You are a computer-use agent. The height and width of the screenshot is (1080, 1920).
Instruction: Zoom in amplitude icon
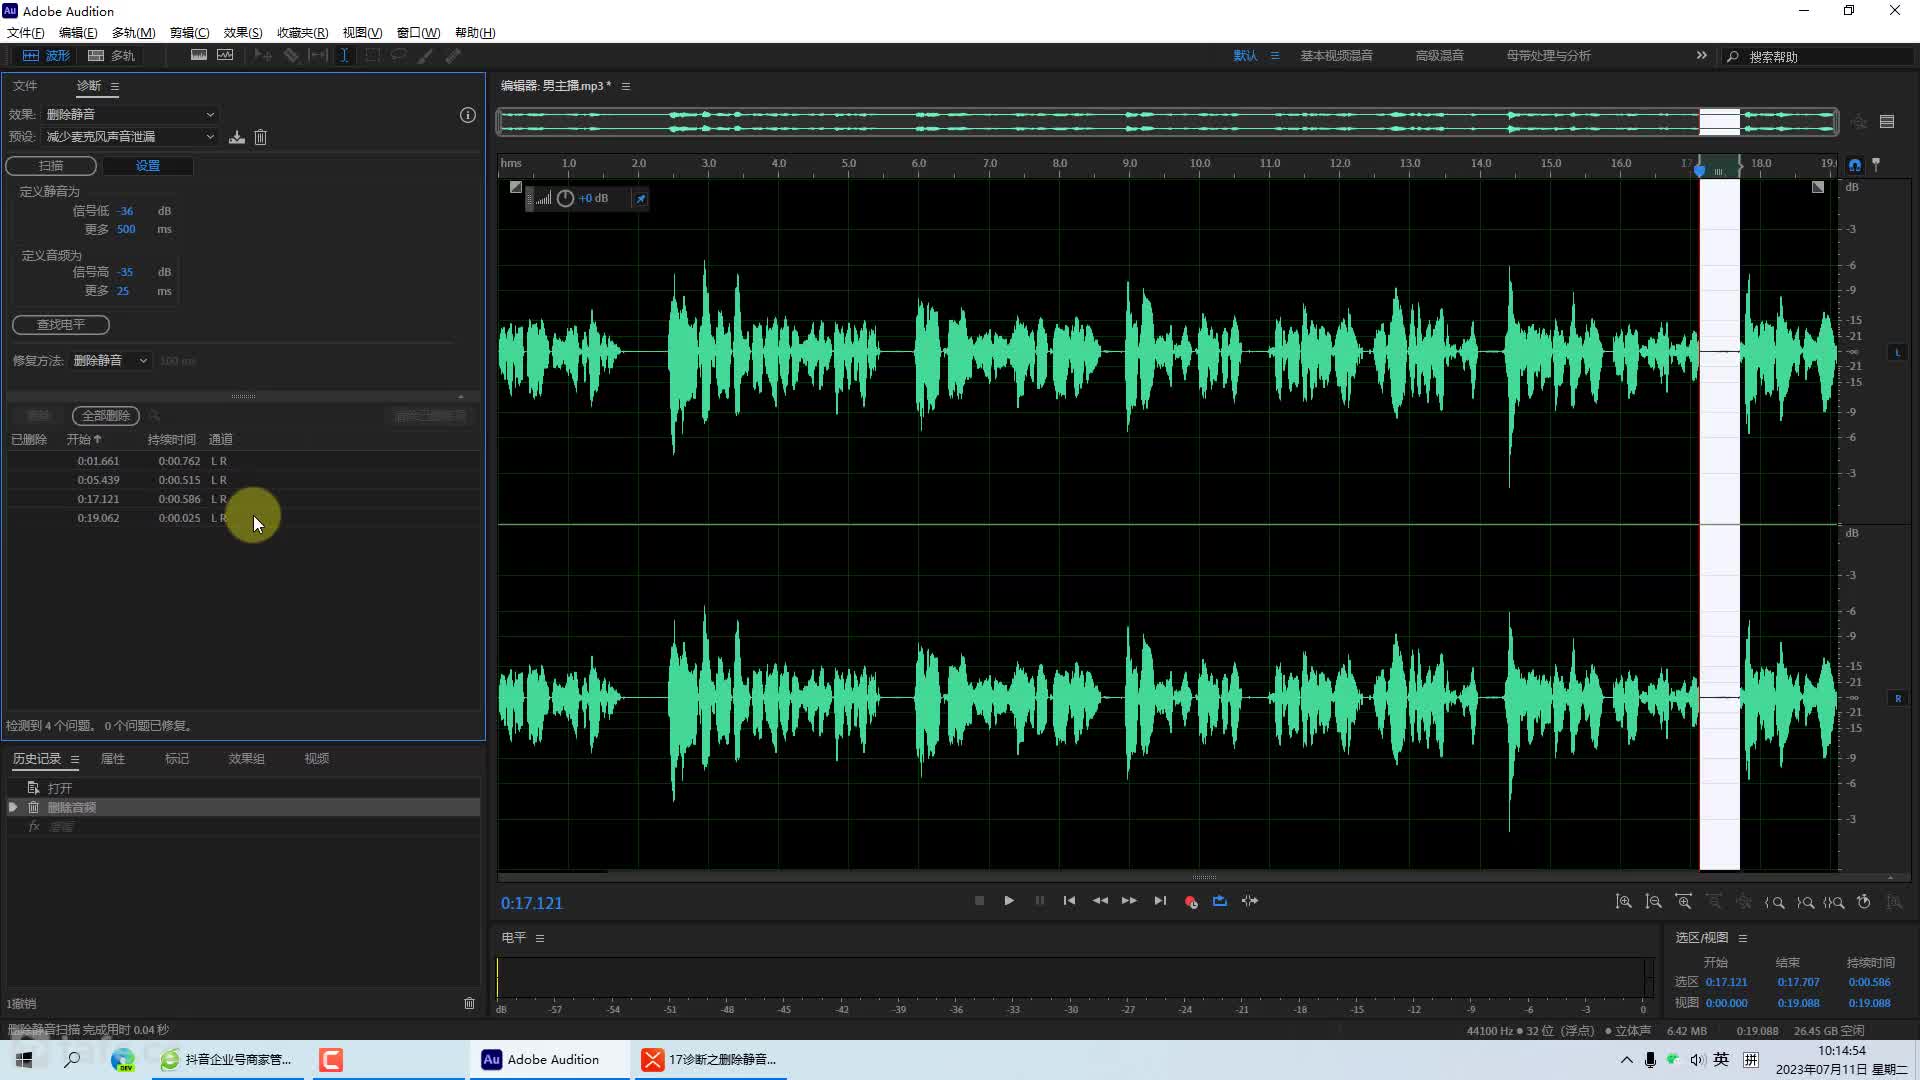(x=1624, y=902)
